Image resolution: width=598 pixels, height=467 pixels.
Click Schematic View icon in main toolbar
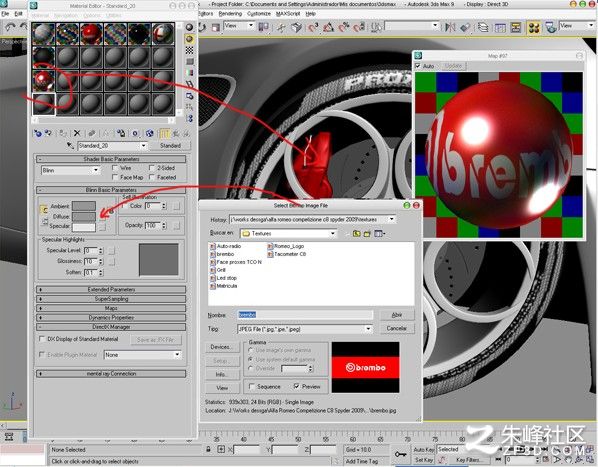coord(516,27)
